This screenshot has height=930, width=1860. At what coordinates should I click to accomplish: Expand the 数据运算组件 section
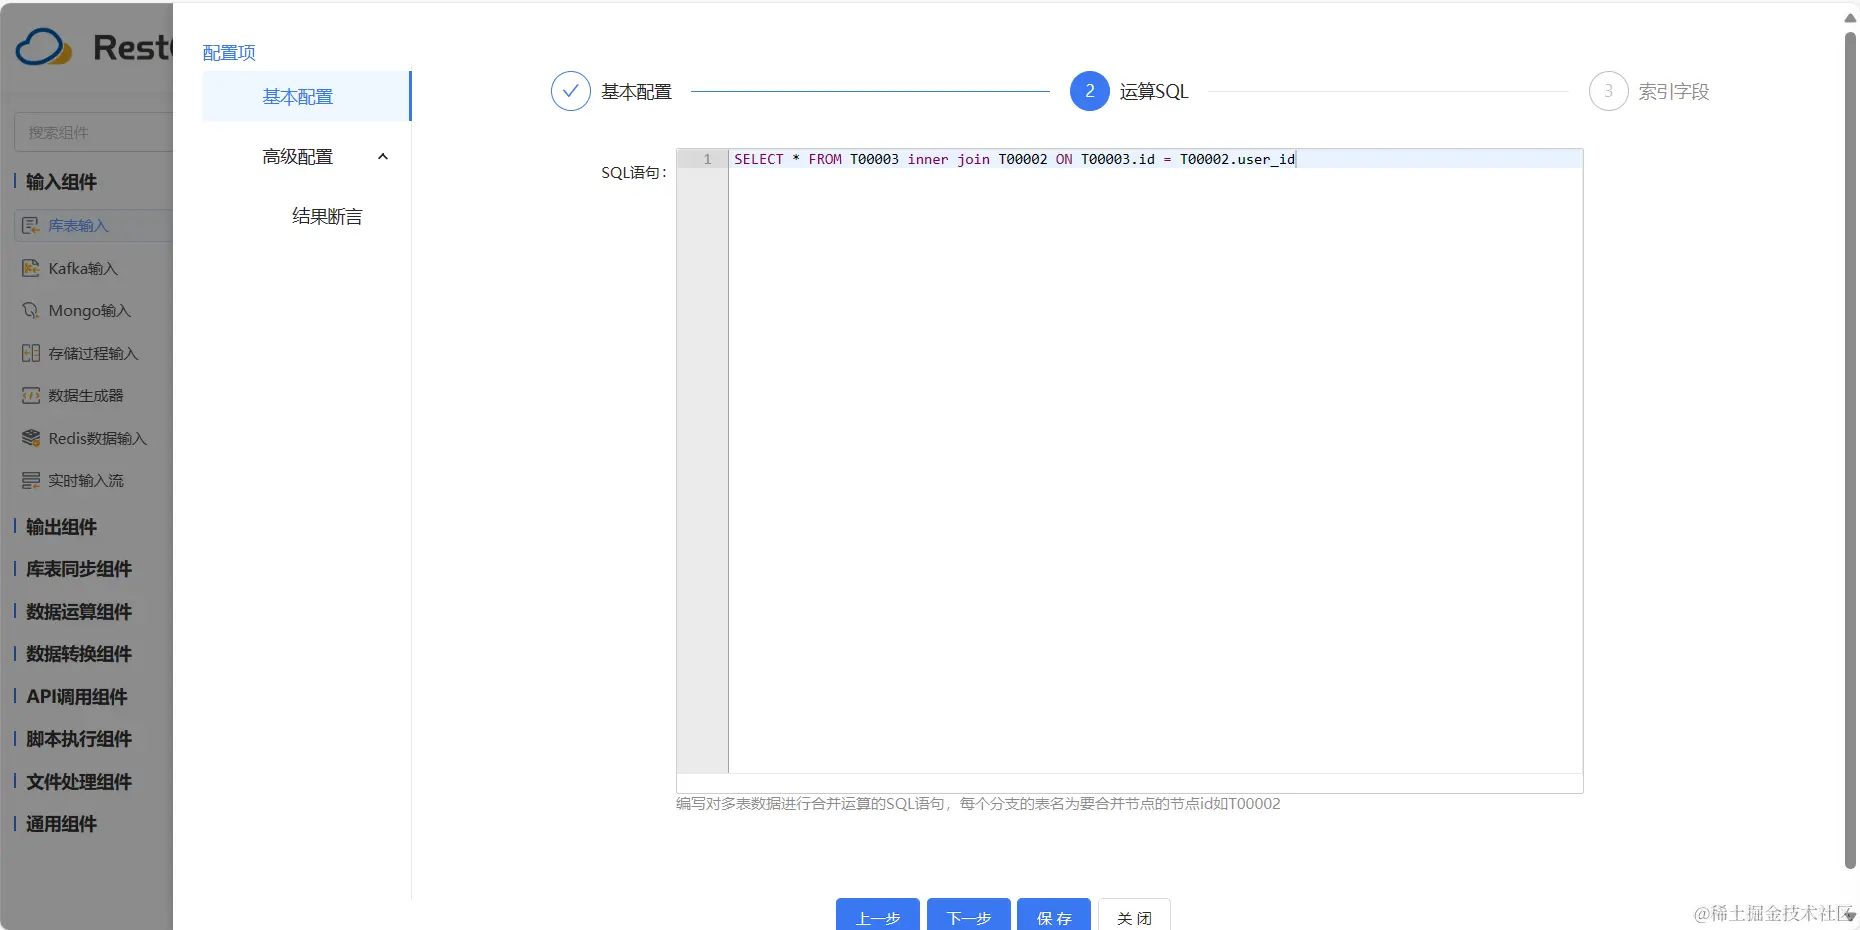[x=78, y=612]
